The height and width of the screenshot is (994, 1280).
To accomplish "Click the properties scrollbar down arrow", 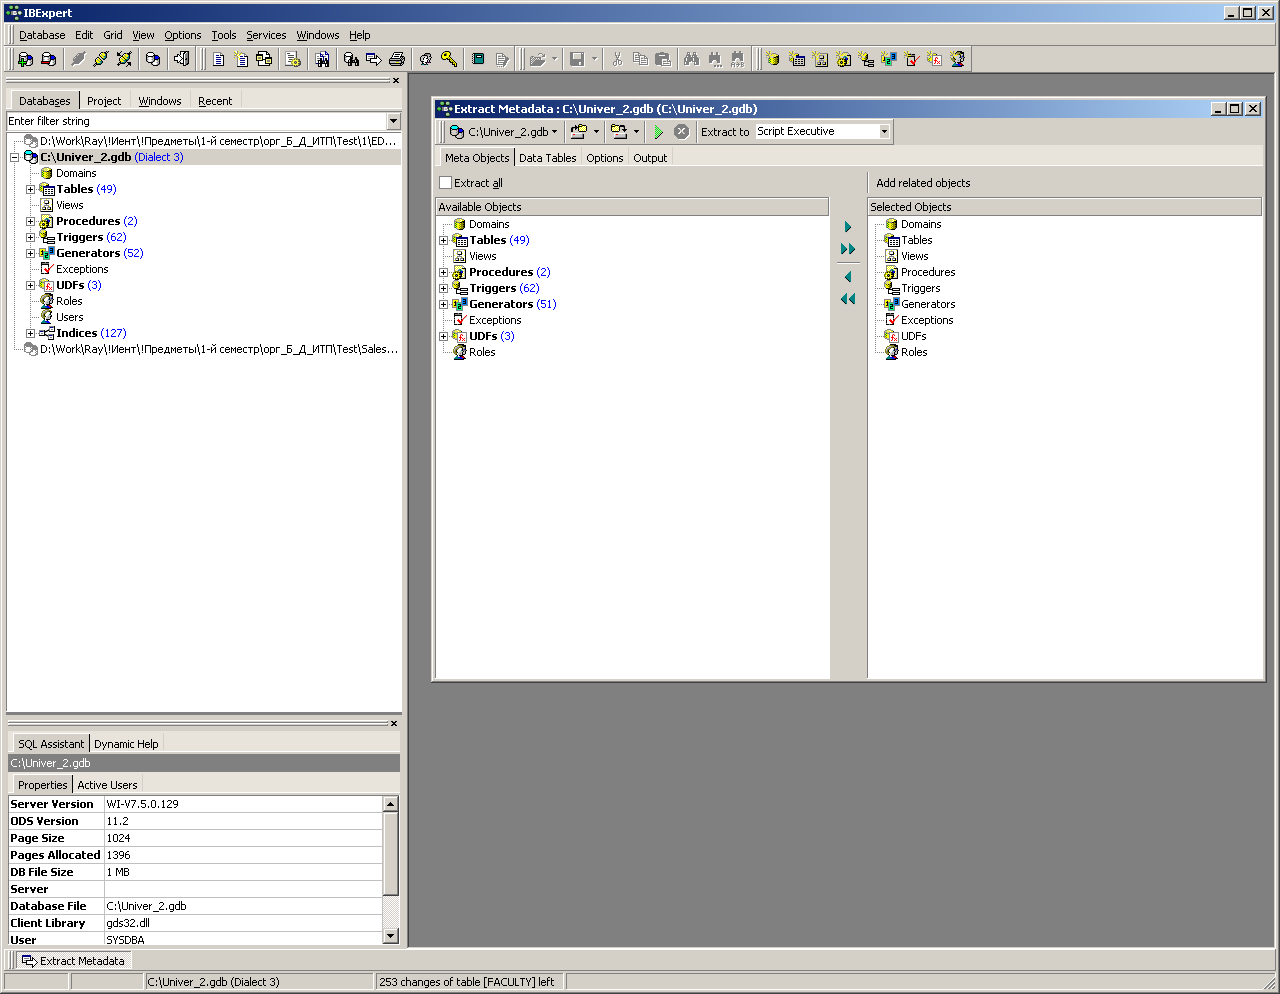I will coord(391,936).
